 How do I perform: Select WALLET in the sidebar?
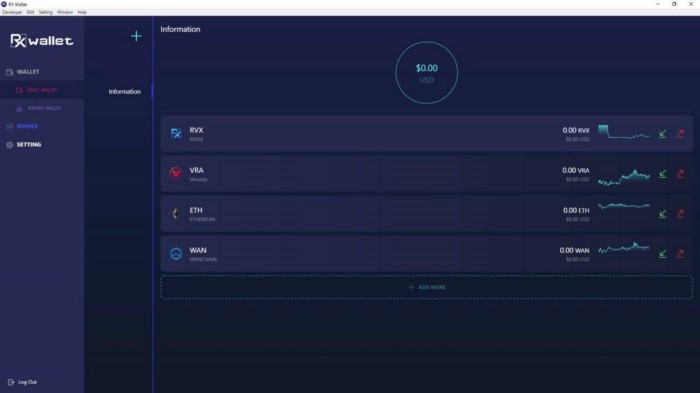pos(28,71)
